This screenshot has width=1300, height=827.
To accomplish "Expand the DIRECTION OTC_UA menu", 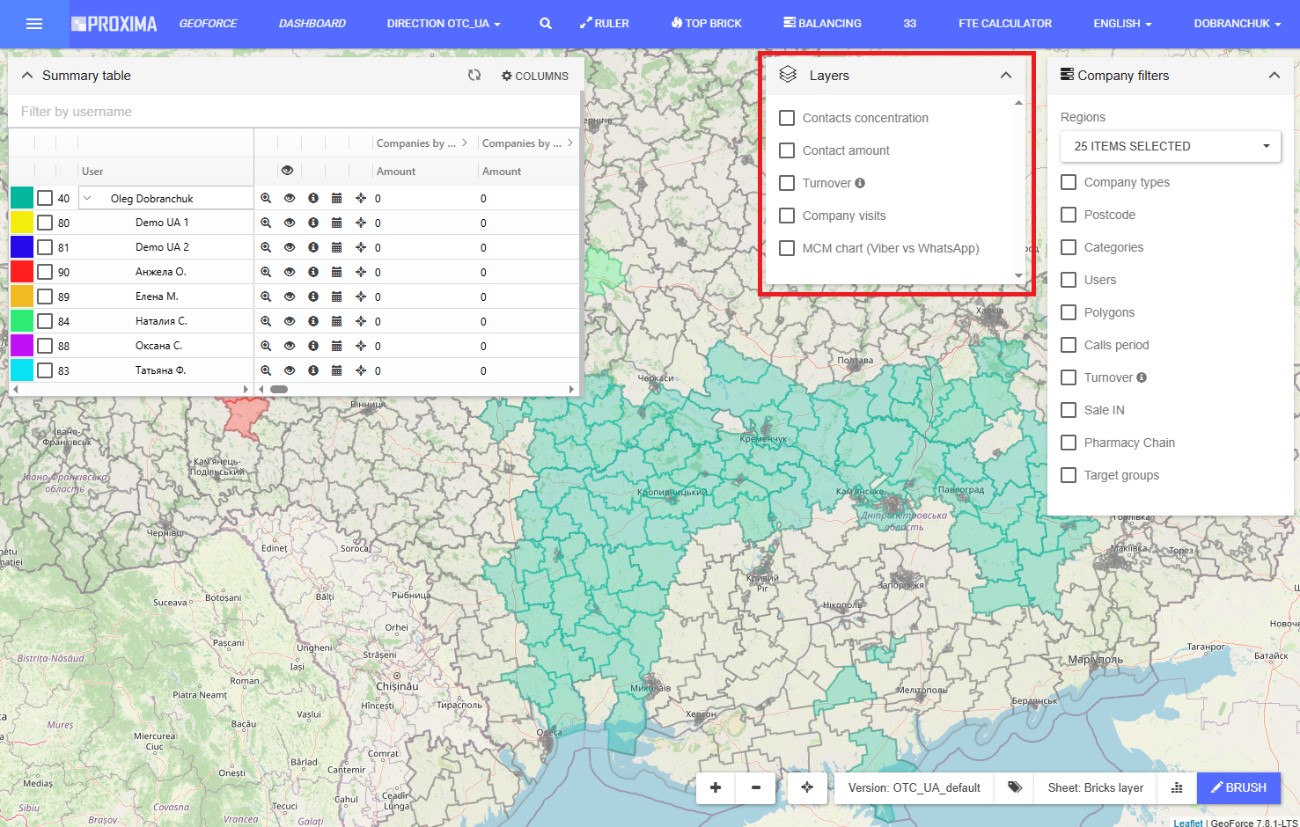I will (x=443, y=23).
